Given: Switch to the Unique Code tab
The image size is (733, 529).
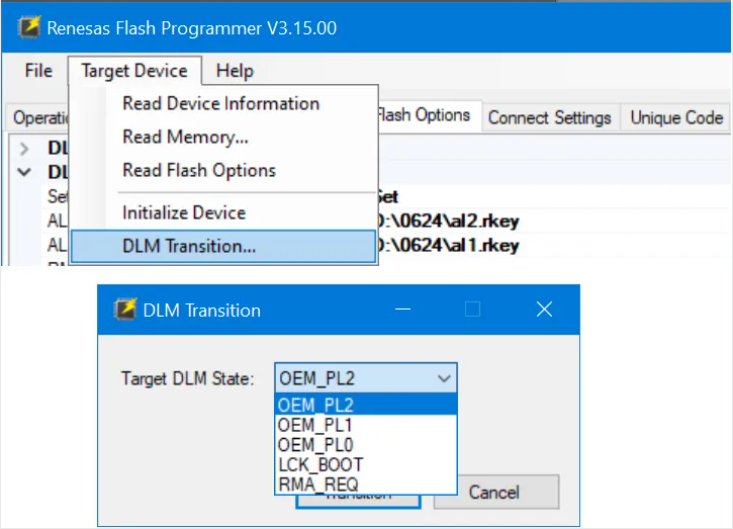Looking at the screenshot, I should click(676, 118).
